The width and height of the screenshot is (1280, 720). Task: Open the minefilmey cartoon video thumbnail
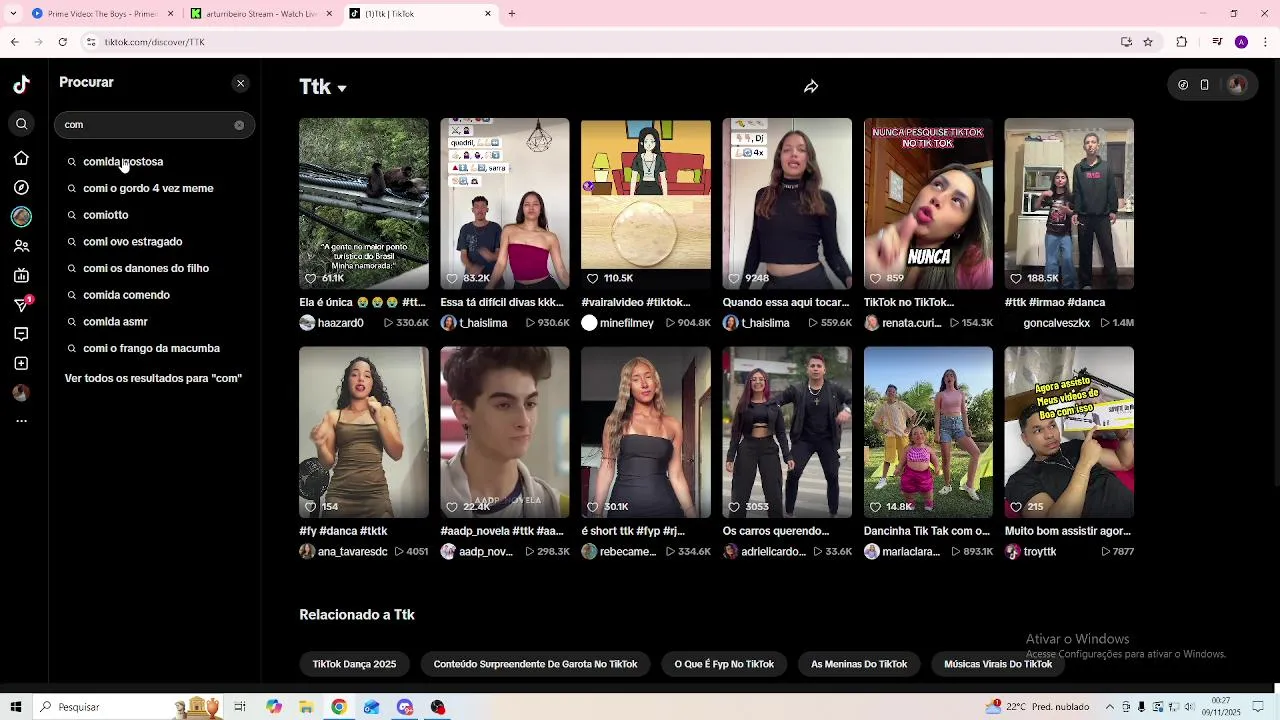coord(646,204)
